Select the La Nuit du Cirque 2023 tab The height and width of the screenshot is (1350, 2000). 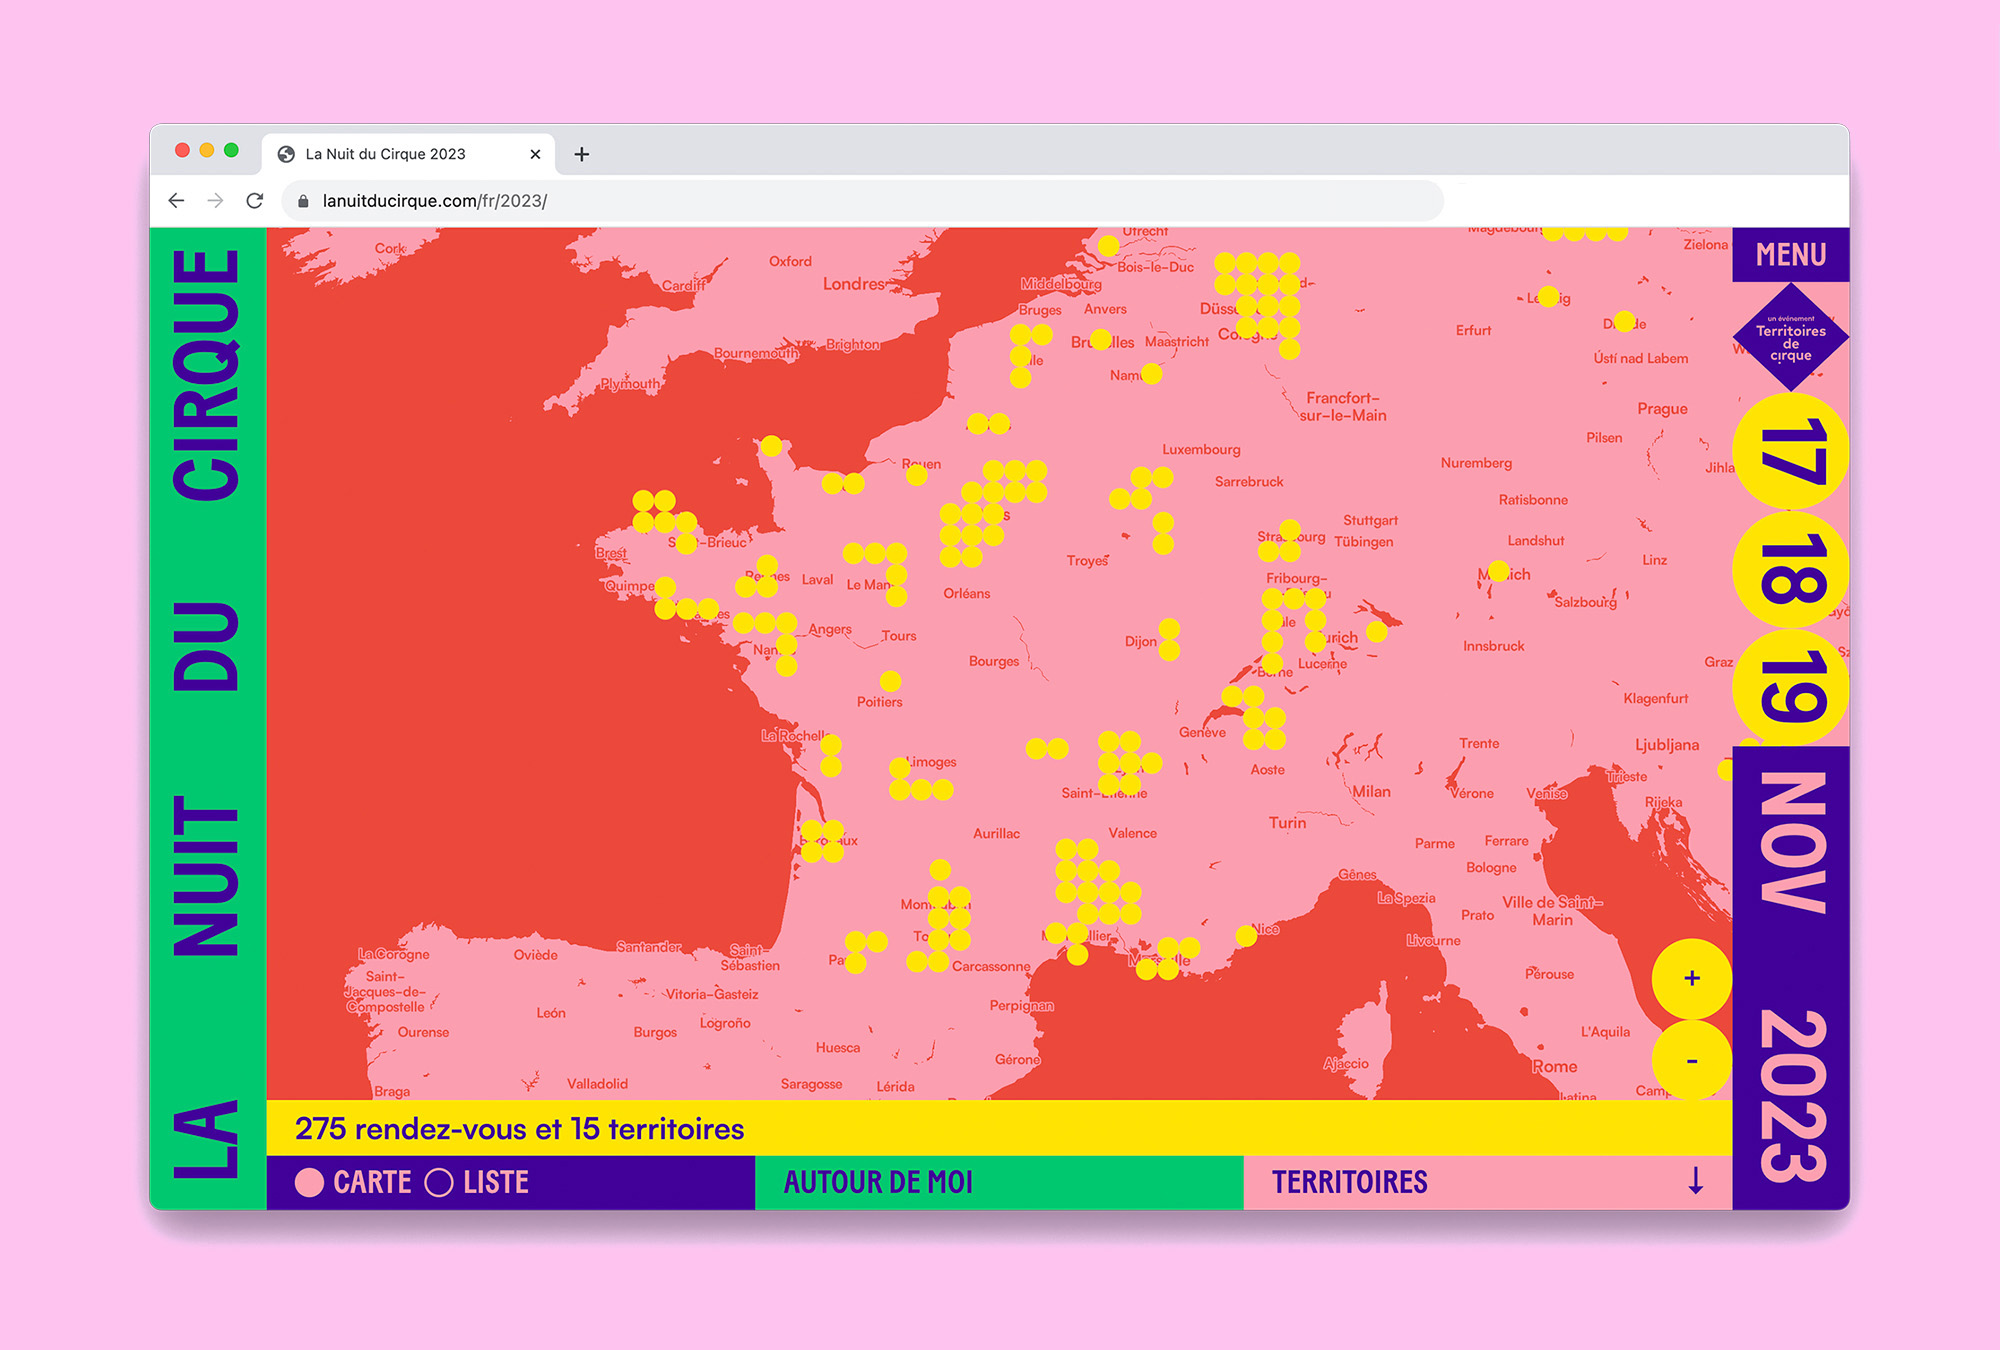(x=408, y=154)
